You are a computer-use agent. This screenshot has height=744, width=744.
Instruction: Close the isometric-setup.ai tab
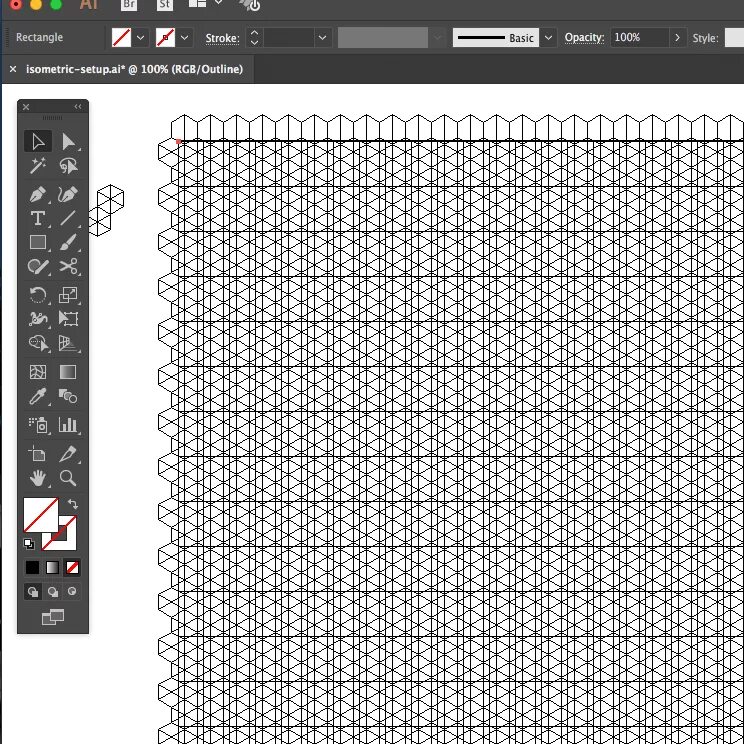tap(13, 69)
